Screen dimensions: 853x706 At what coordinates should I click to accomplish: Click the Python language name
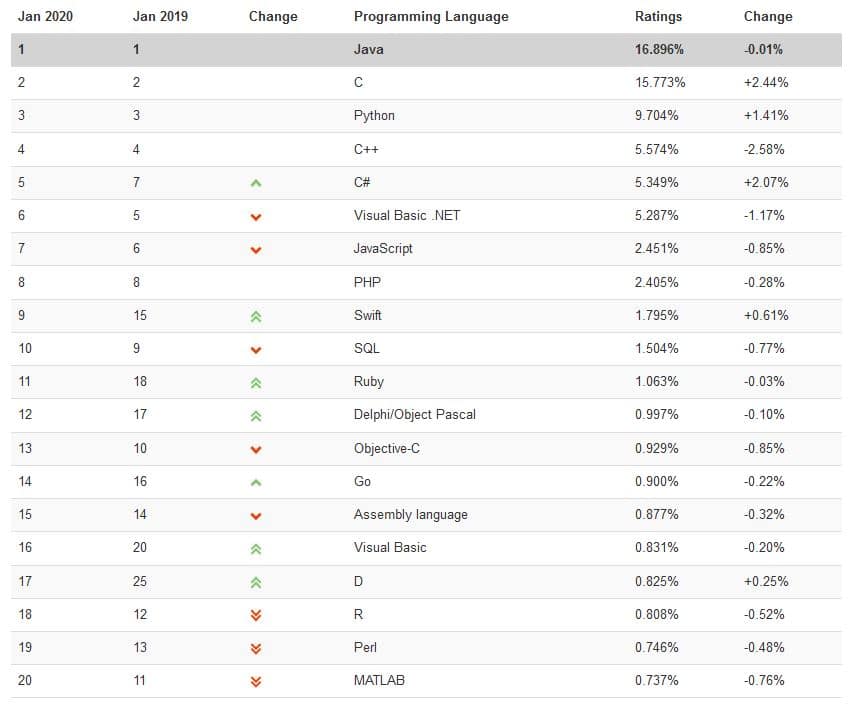[374, 115]
